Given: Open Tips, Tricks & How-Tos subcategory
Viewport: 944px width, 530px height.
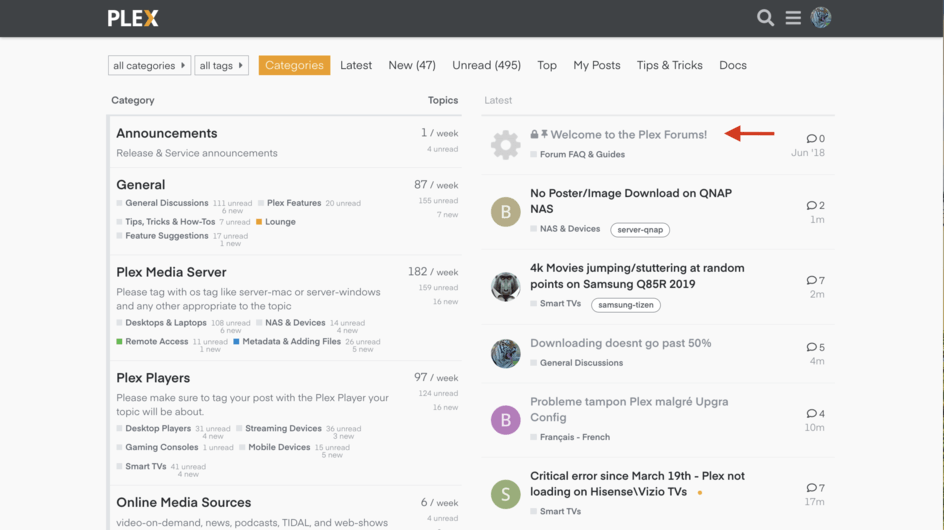Looking at the screenshot, I should click(170, 222).
